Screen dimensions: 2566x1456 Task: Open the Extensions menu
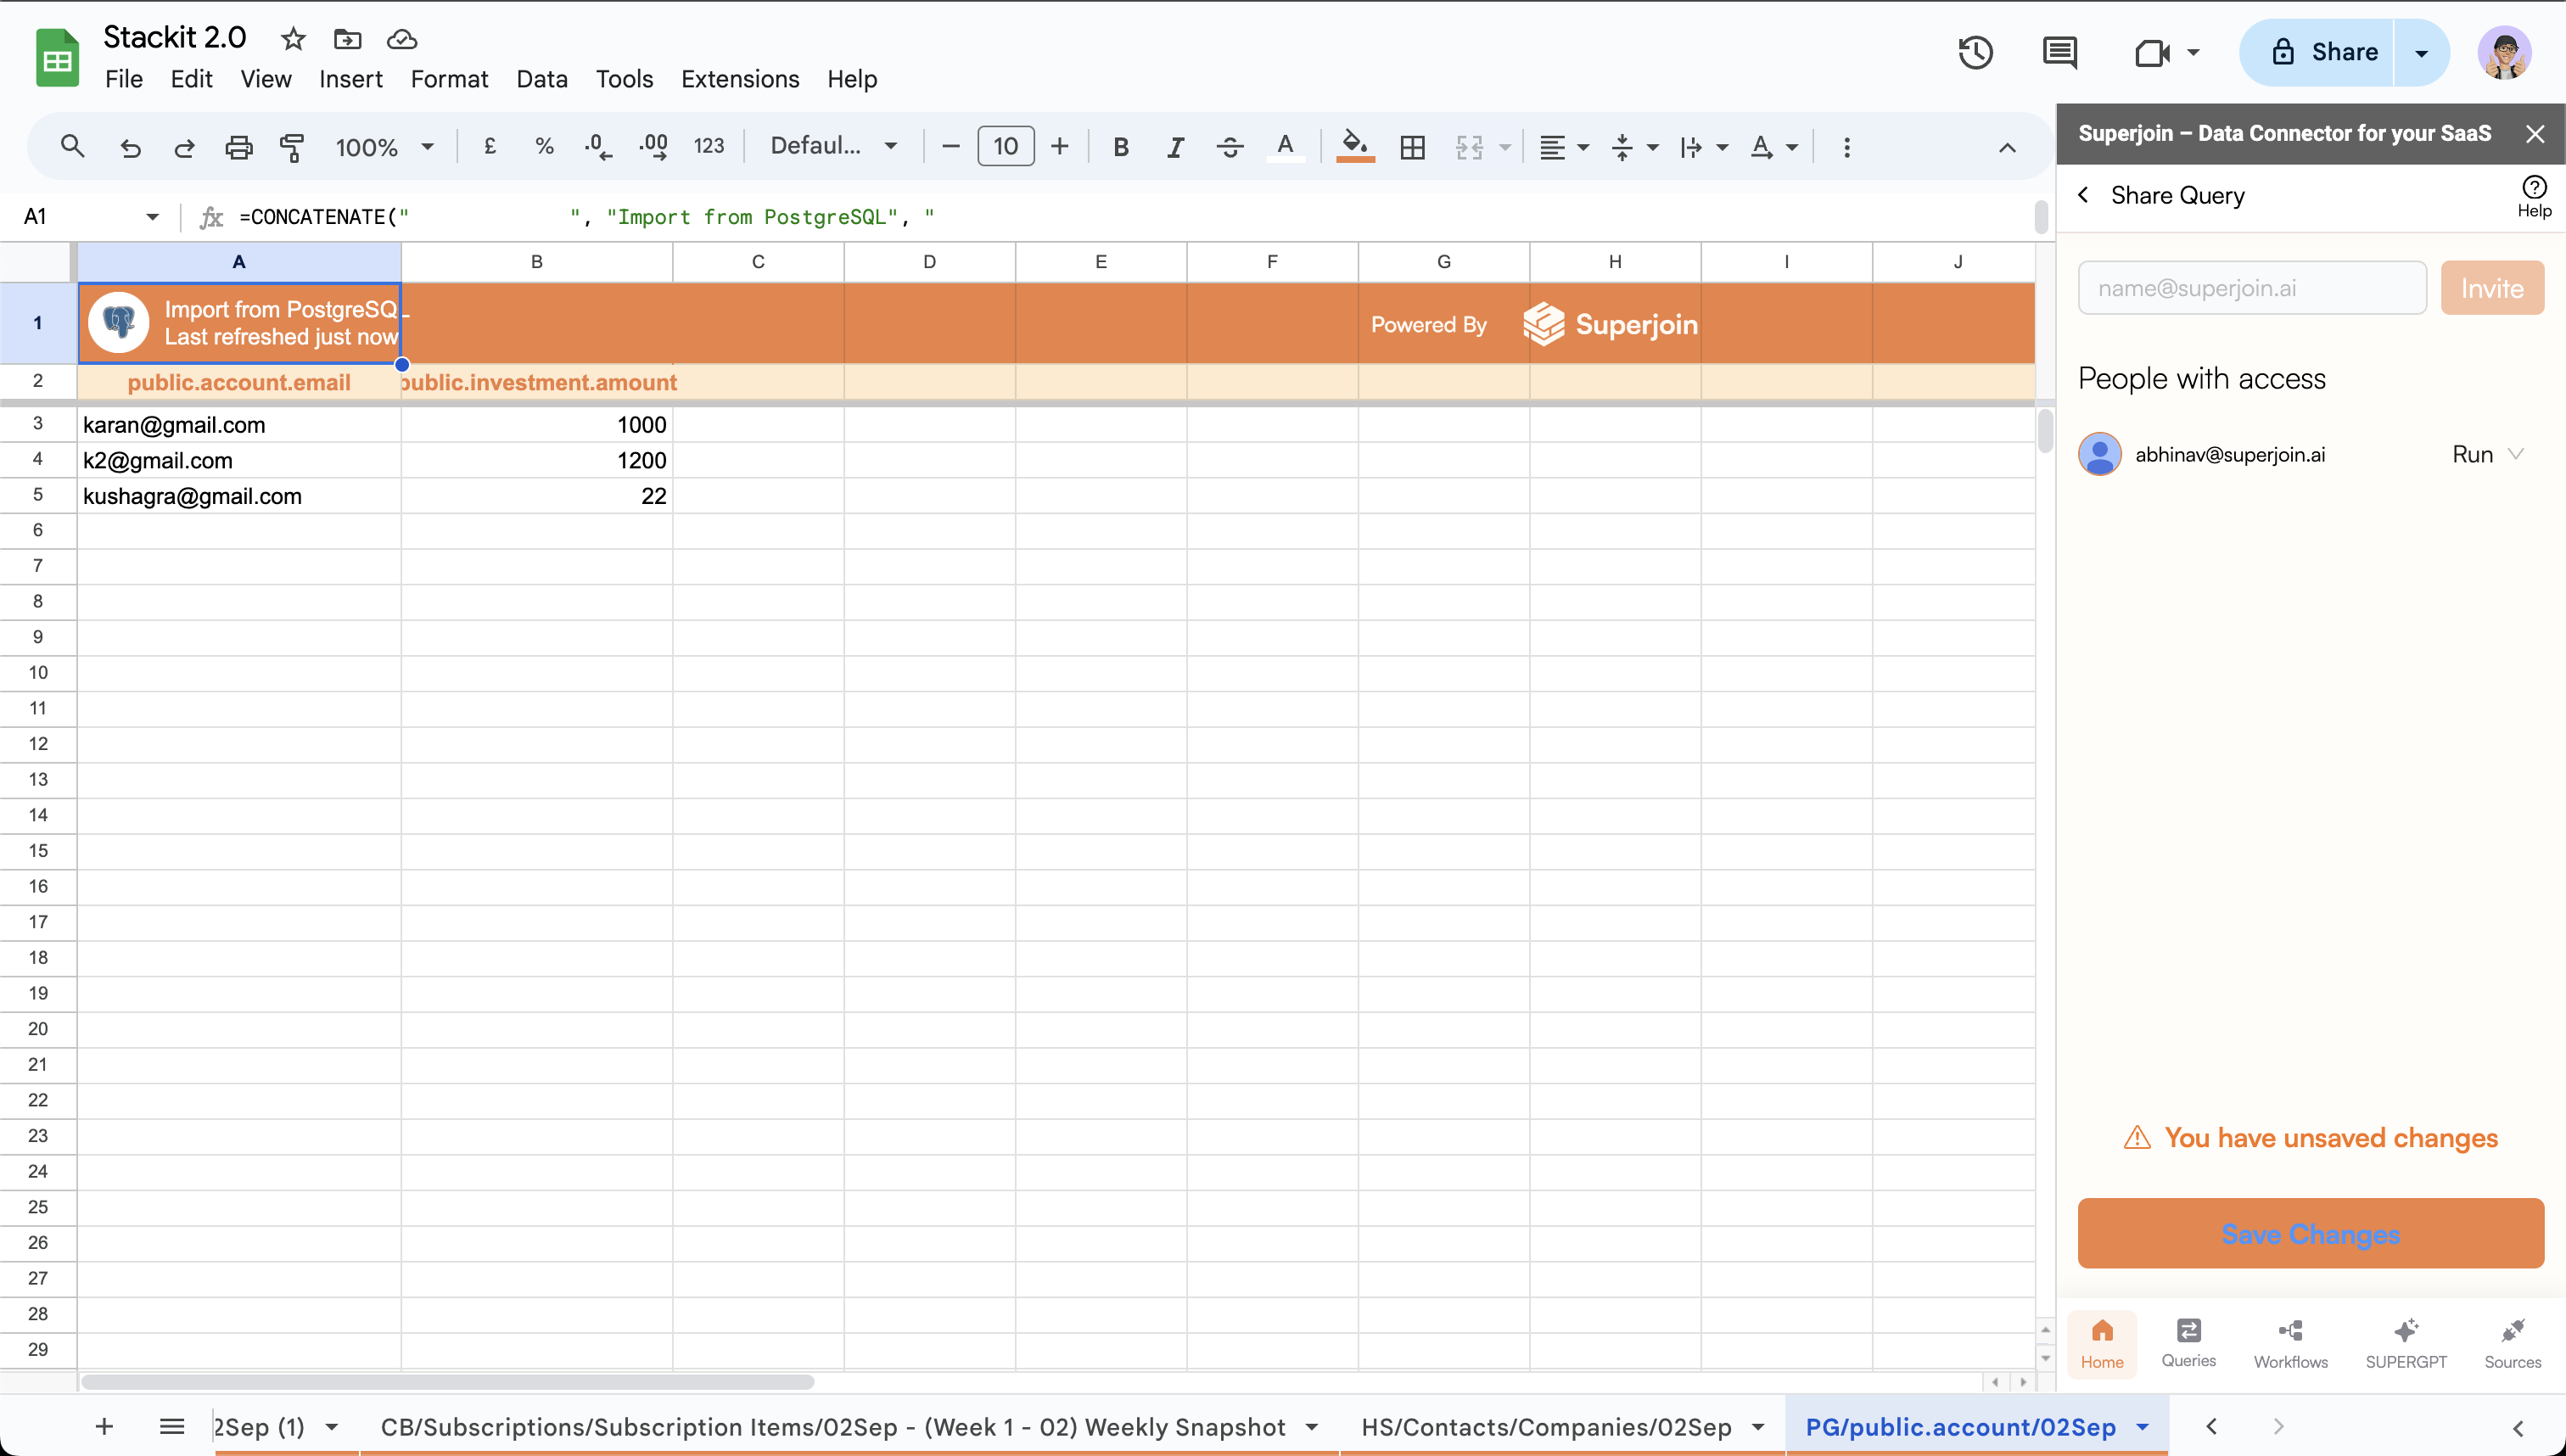[x=739, y=79]
